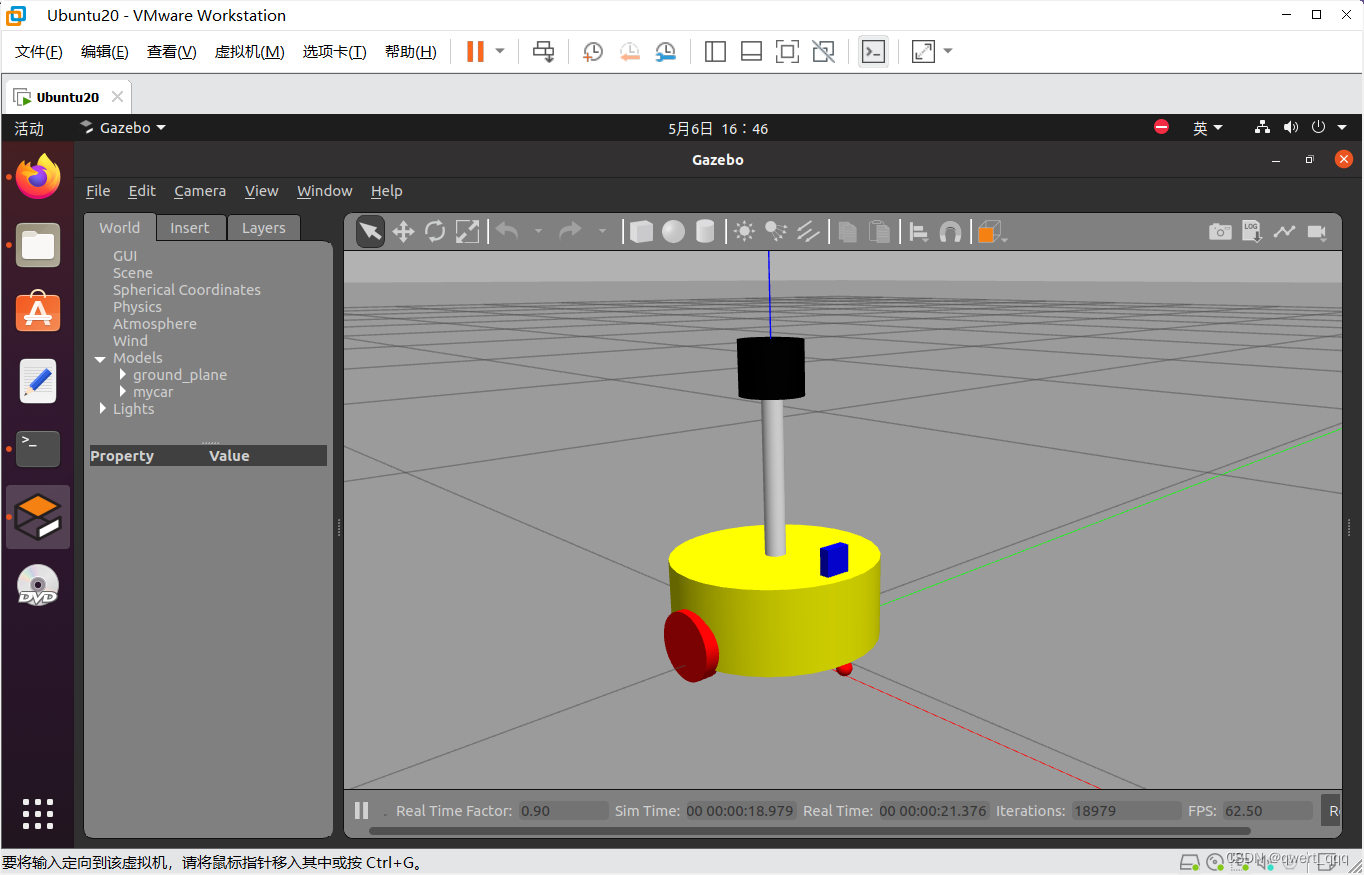Open the align tool
The height and width of the screenshot is (875, 1364).
(x=918, y=232)
